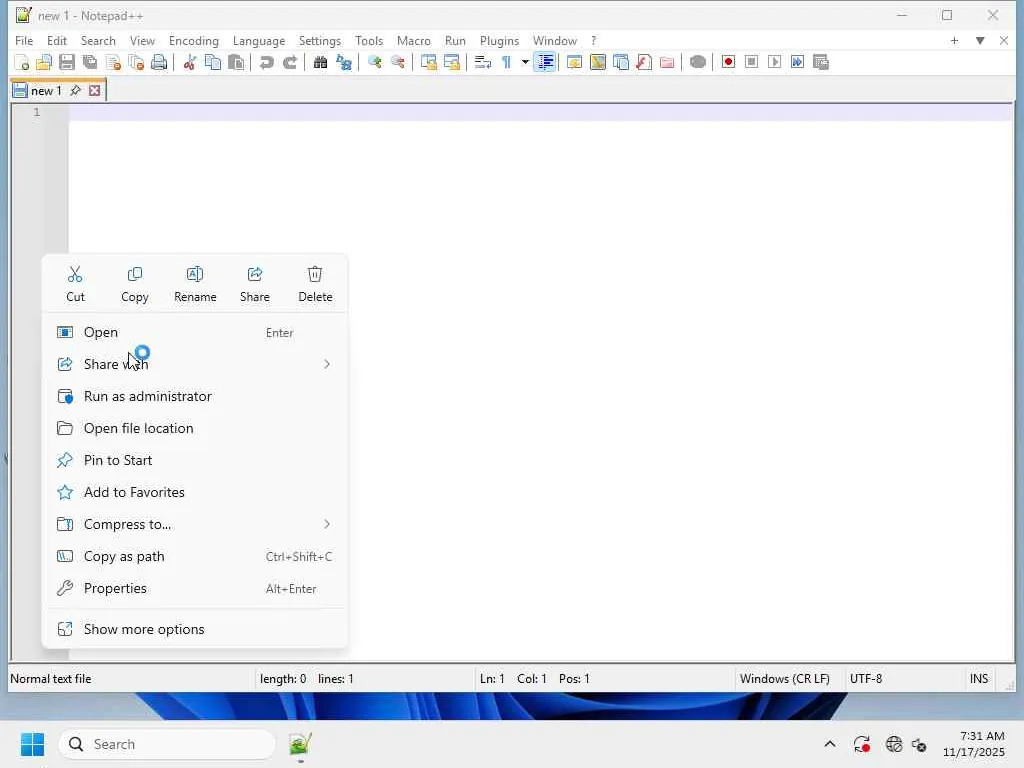Choose Pin to Start
The image size is (1024, 768).
tap(195, 460)
